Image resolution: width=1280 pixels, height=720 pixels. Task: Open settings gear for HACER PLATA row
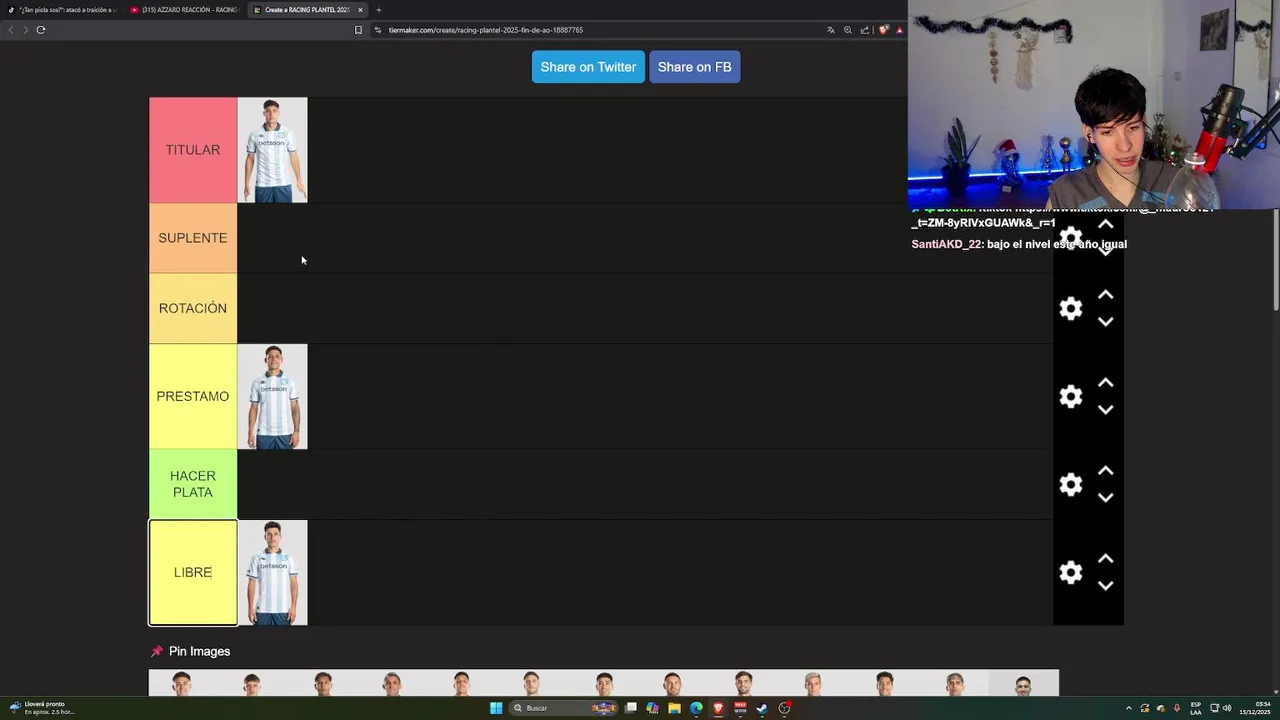coord(1071,484)
